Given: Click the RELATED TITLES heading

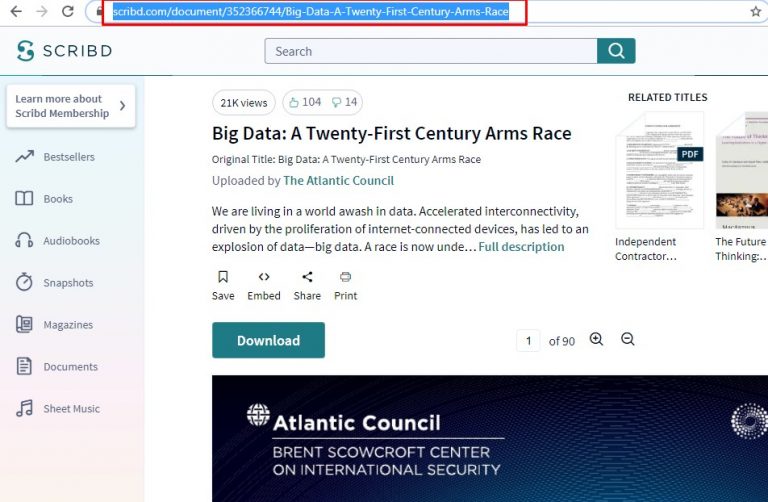Looking at the screenshot, I should pyautogui.click(x=668, y=97).
